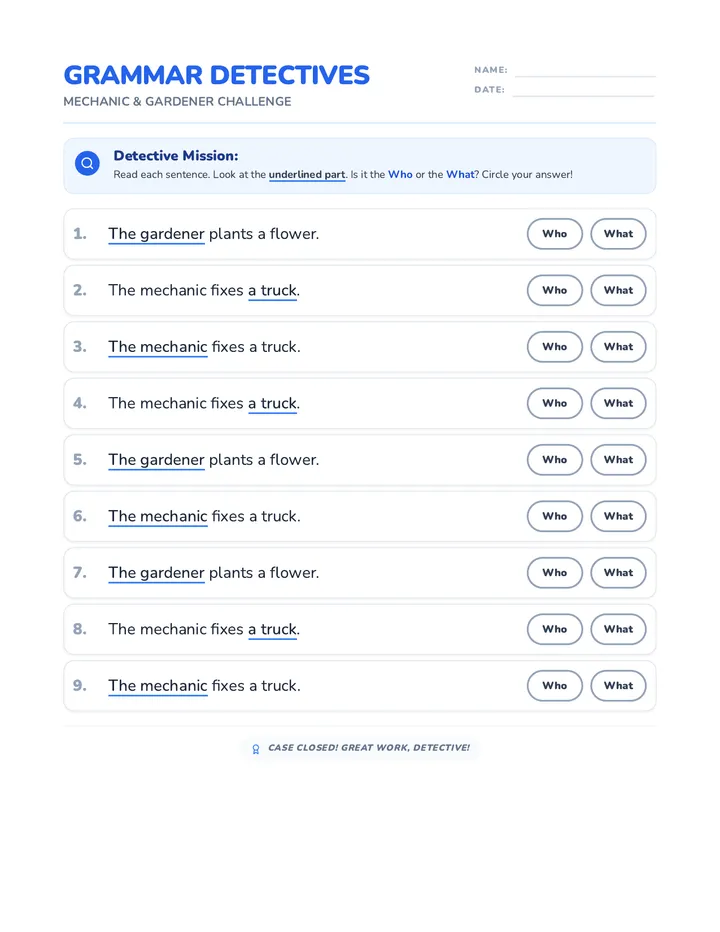
Task: Mark What for sentence 7
Action: click(x=618, y=572)
